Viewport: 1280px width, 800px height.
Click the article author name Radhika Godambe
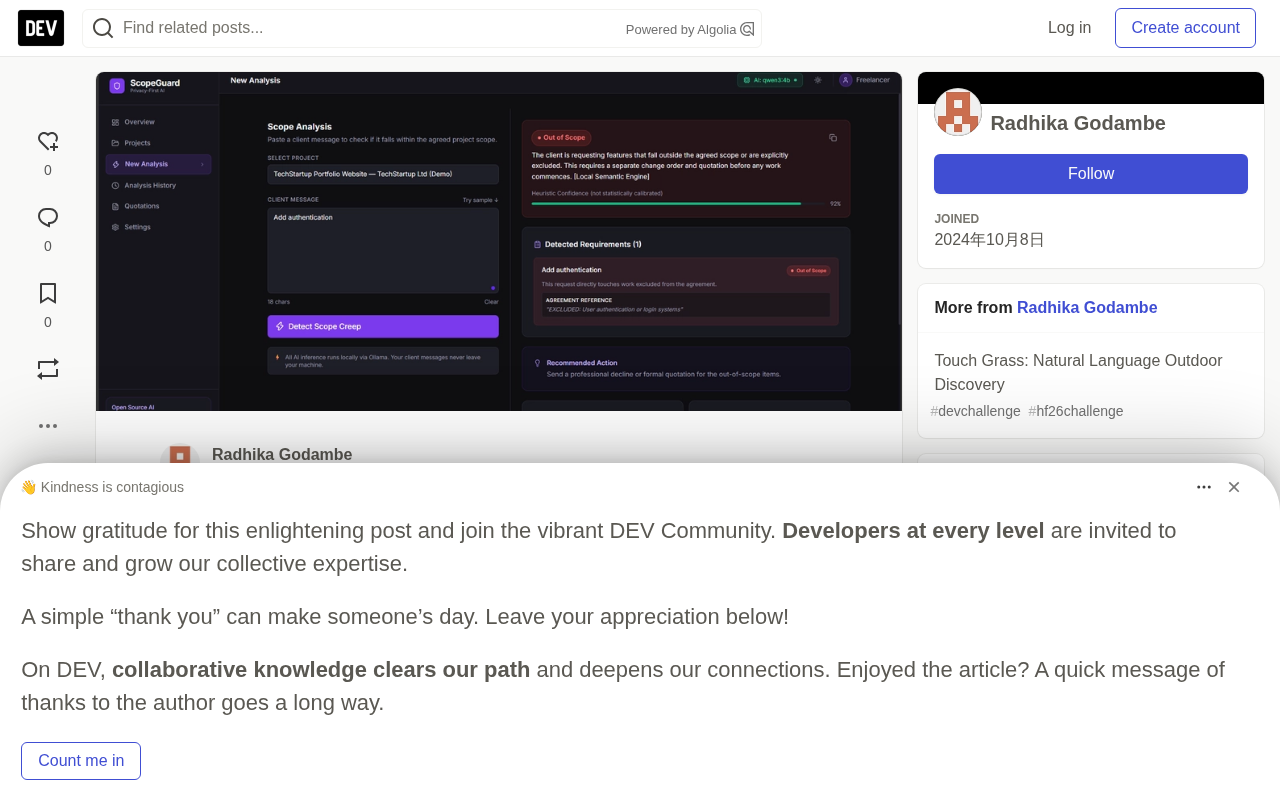tap(282, 455)
